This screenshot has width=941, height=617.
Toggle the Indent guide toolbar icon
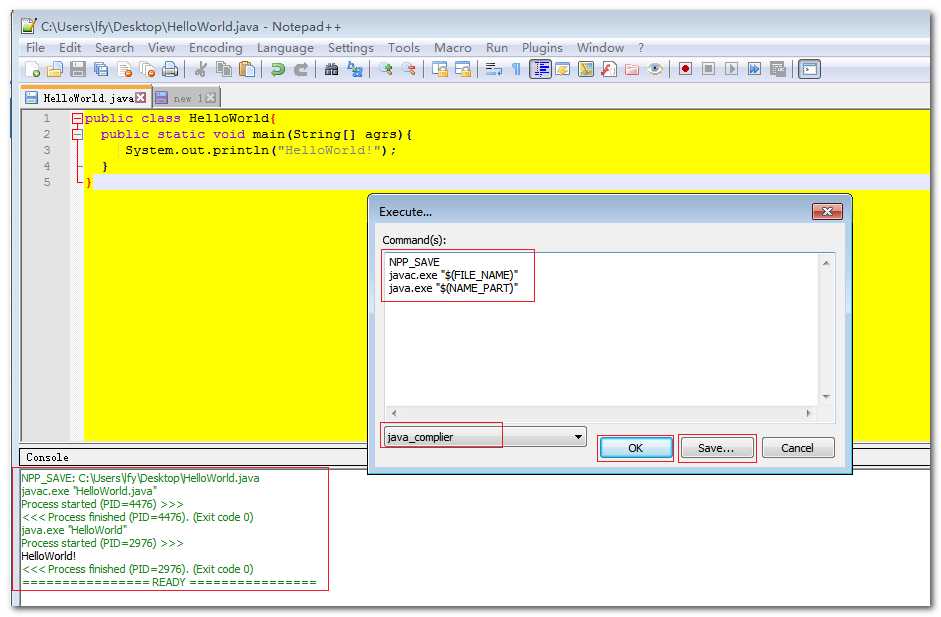(540, 70)
